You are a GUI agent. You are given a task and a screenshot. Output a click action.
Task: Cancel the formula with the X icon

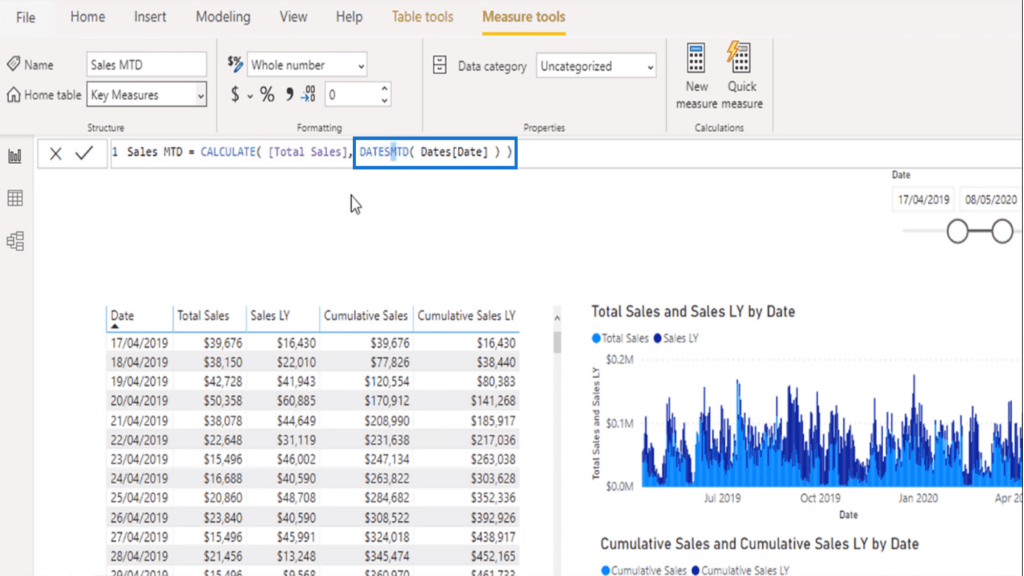point(56,153)
